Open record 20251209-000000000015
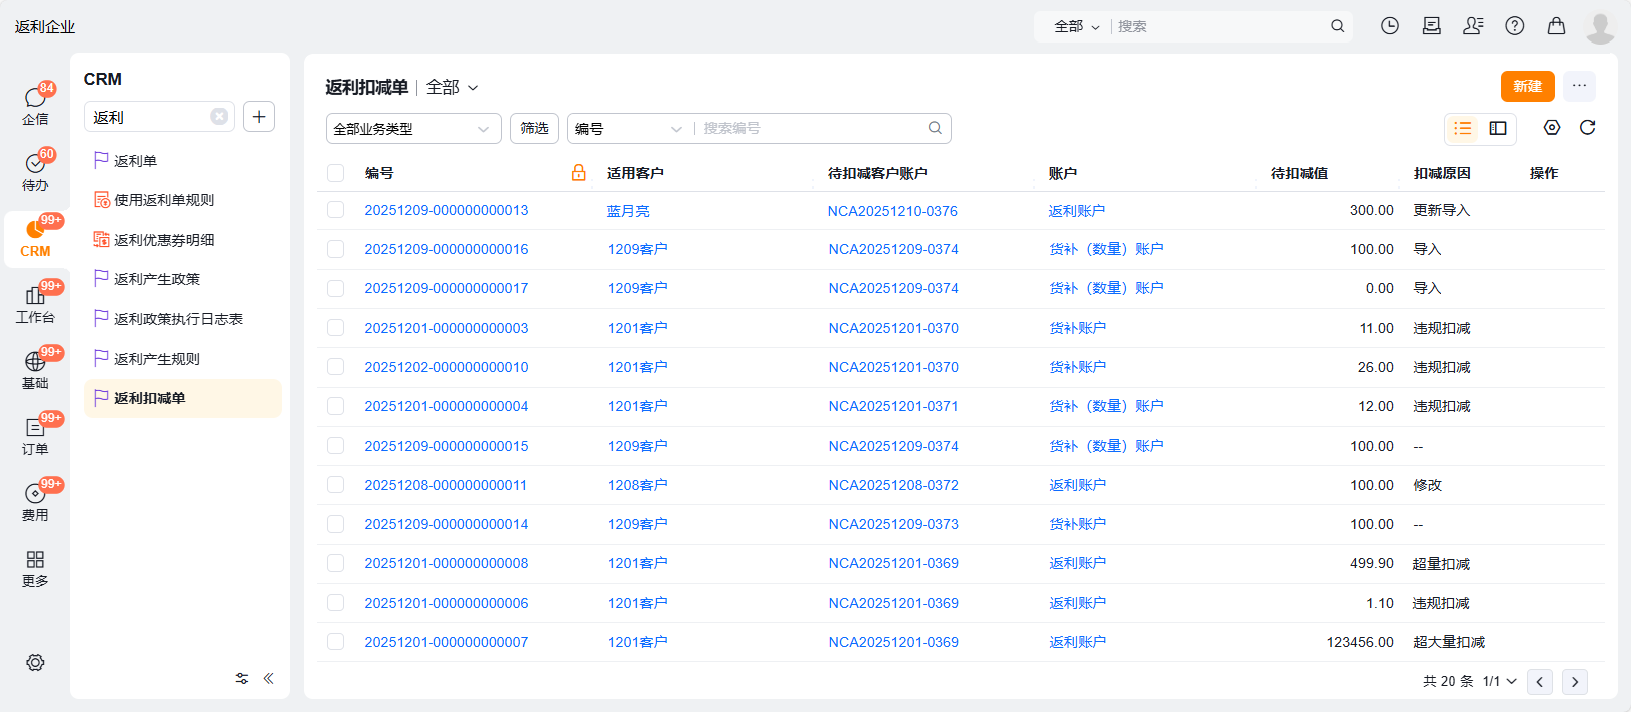The width and height of the screenshot is (1631, 712). (x=446, y=446)
